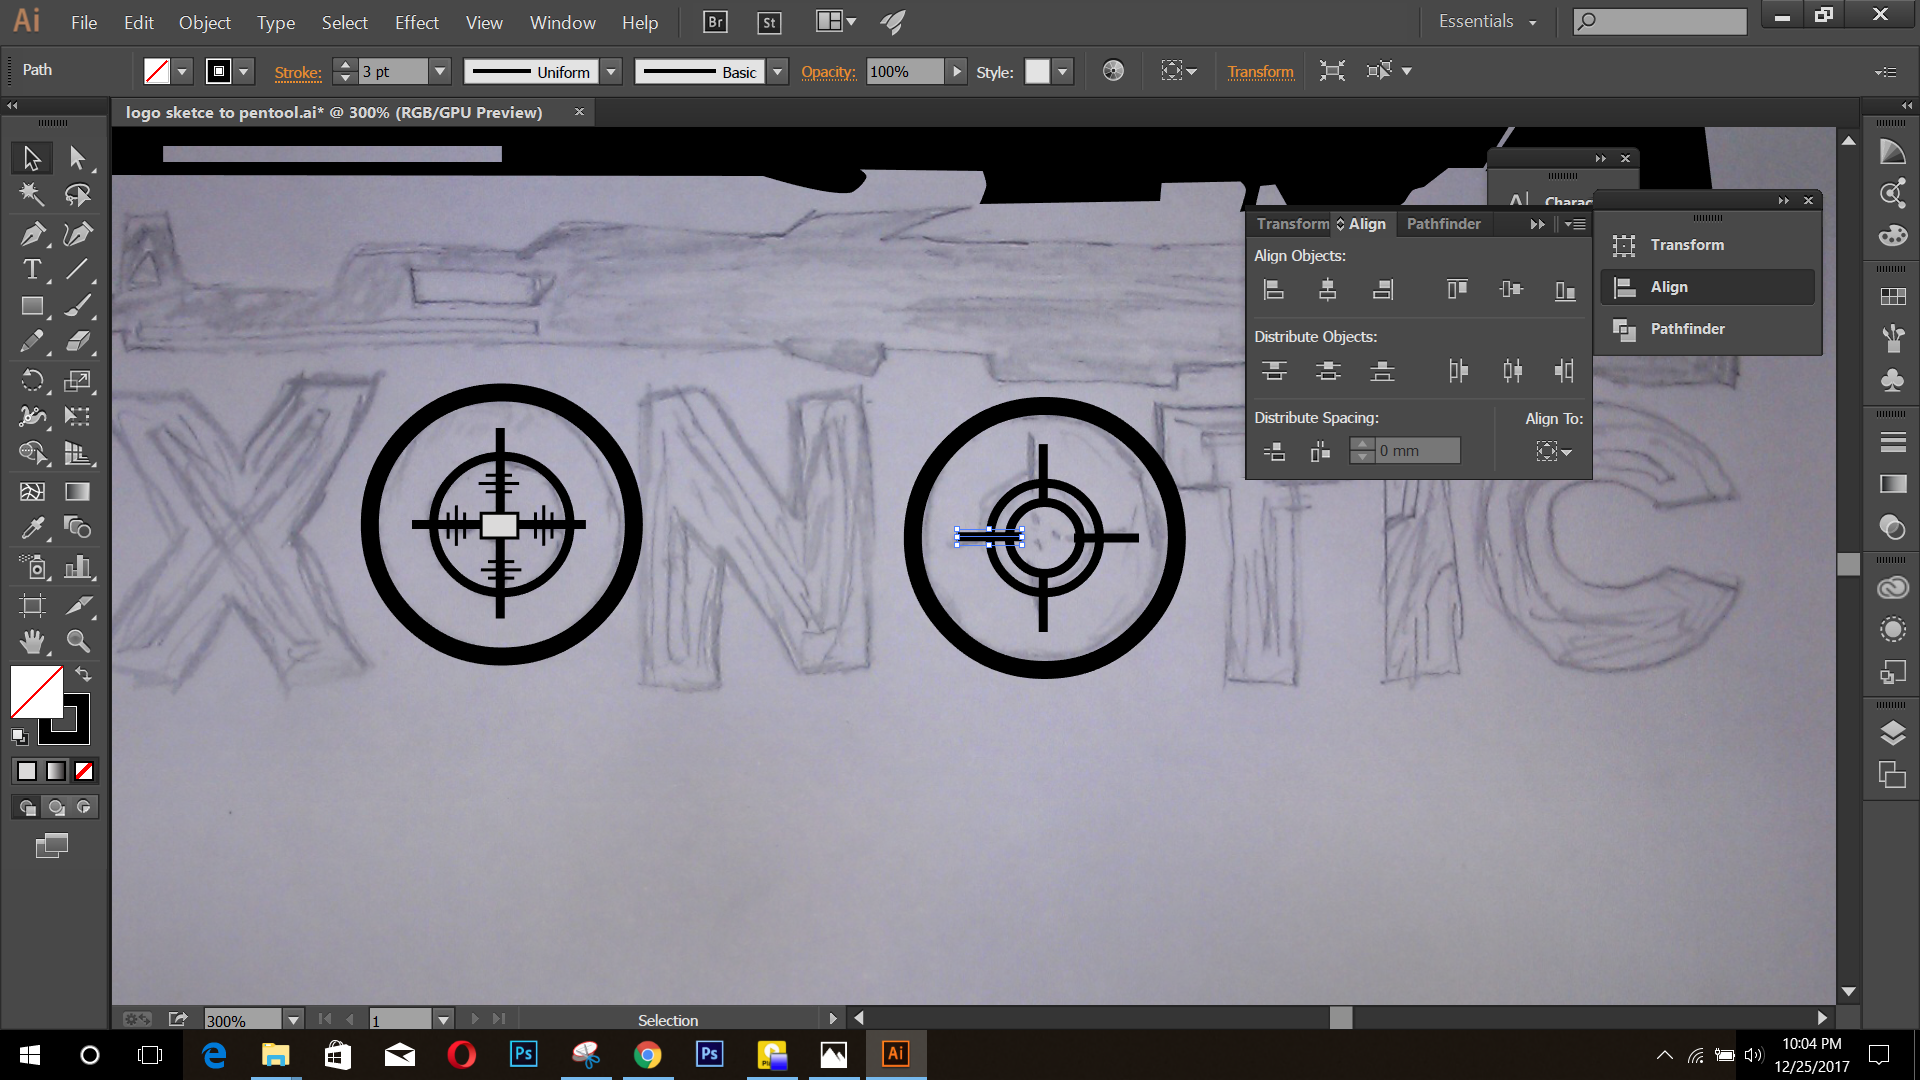Enable Draw Inside mode
The width and height of the screenshot is (1920, 1080).
click(x=84, y=807)
